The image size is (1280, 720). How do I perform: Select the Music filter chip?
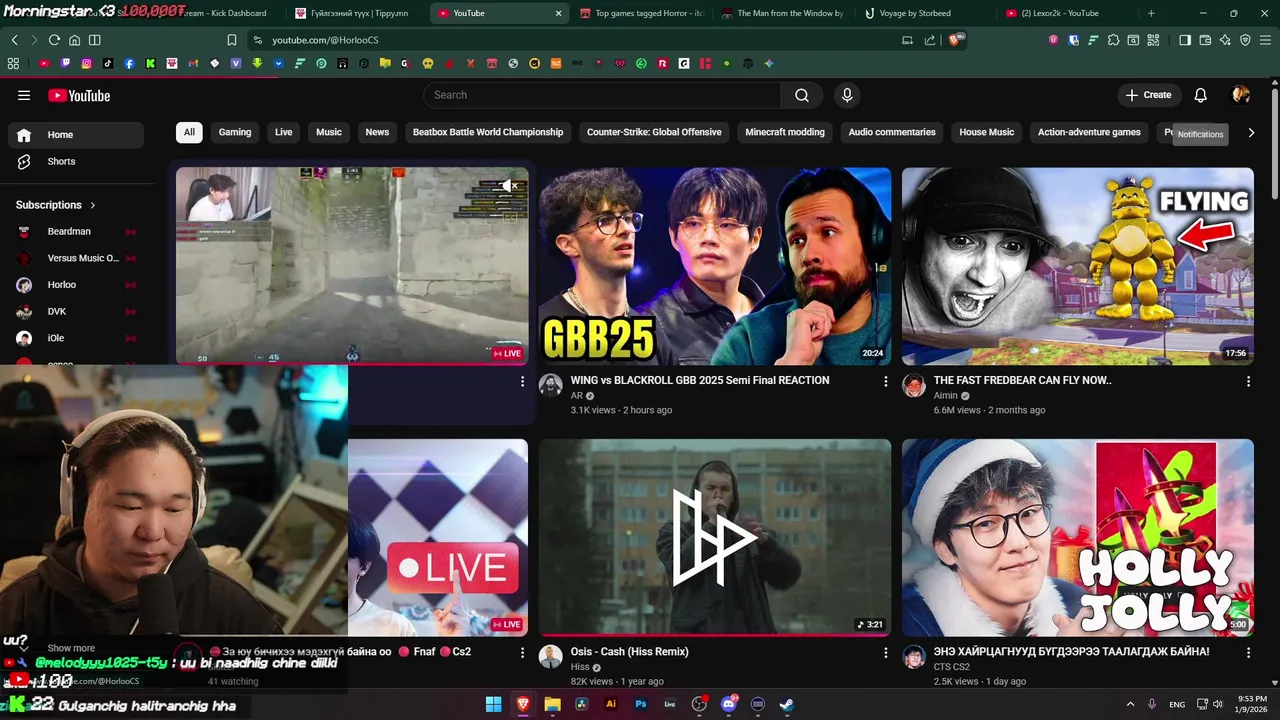click(329, 132)
